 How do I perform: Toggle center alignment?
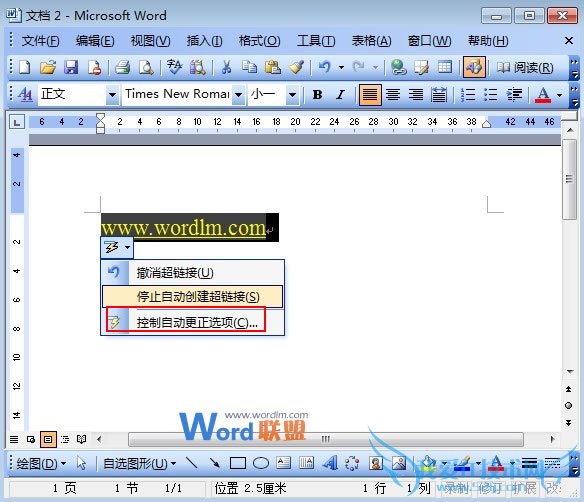[x=393, y=95]
